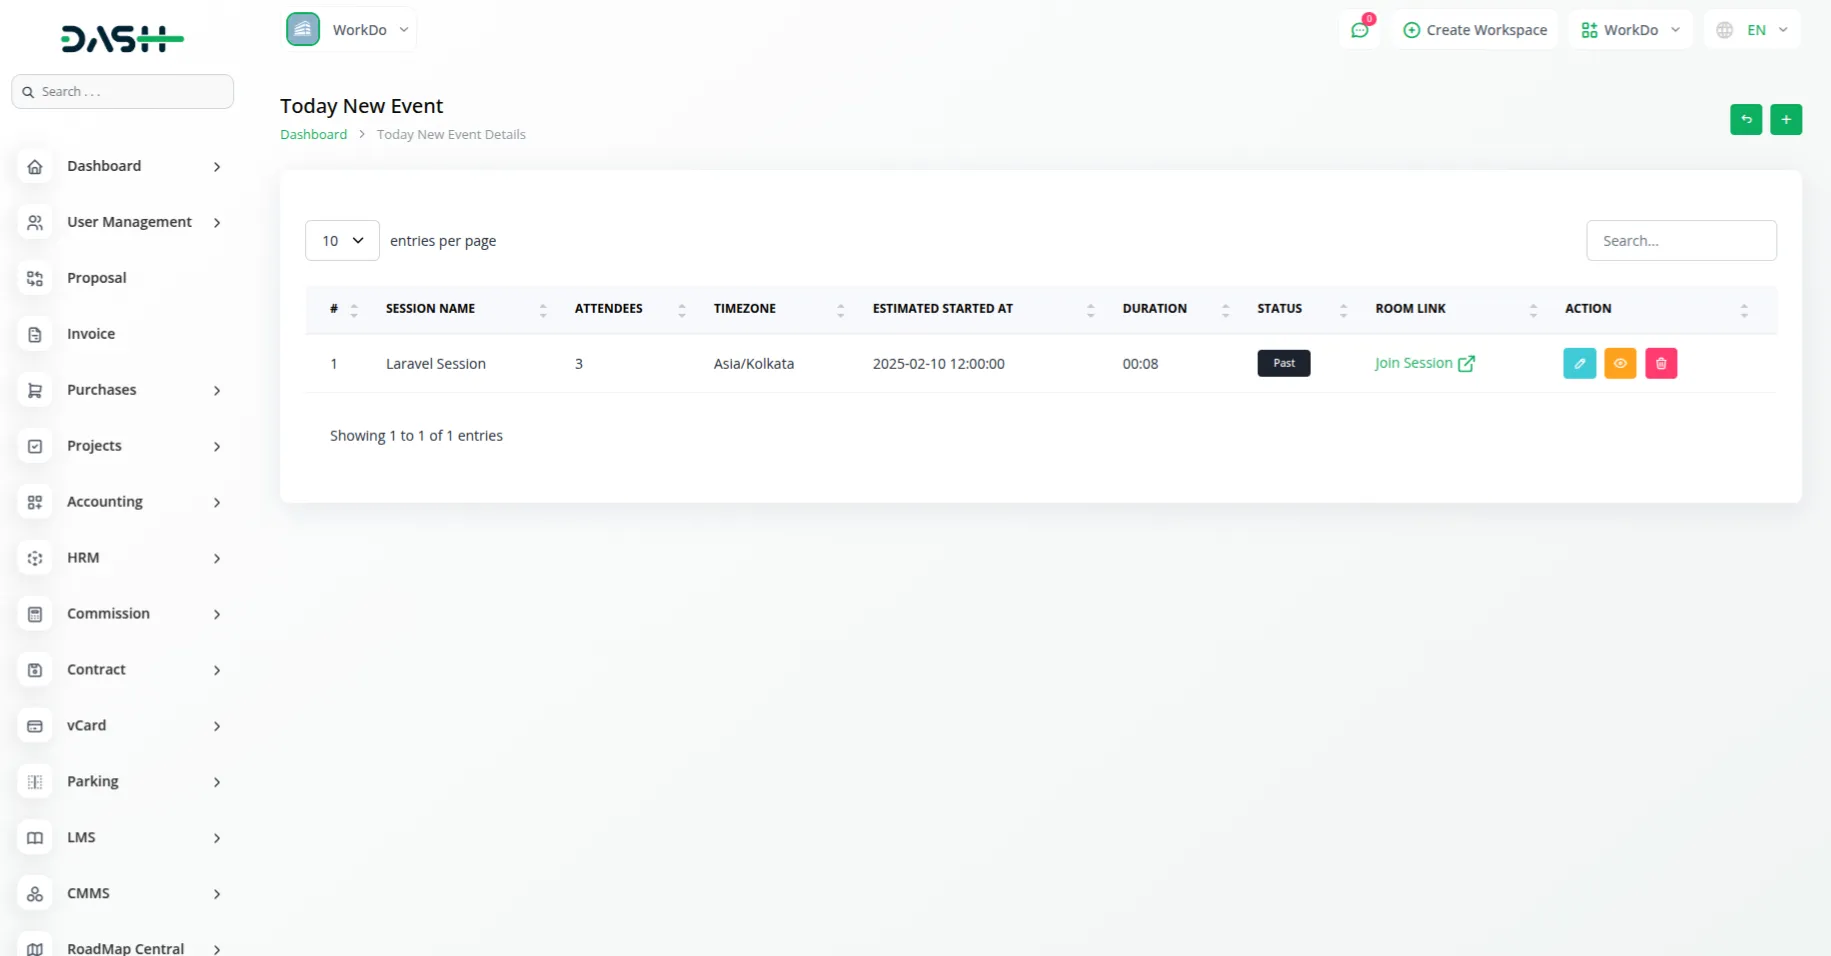This screenshot has height=956, width=1831.
Task: Click Create Workspace button
Action: pyautogui.click(x=1475, y=30)
